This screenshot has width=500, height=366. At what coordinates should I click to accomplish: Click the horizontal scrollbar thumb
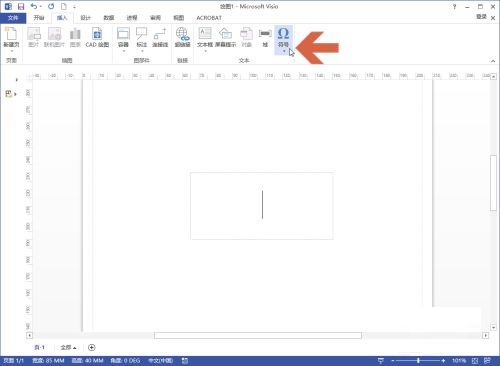pyautogui.click(x=258, y=335)
